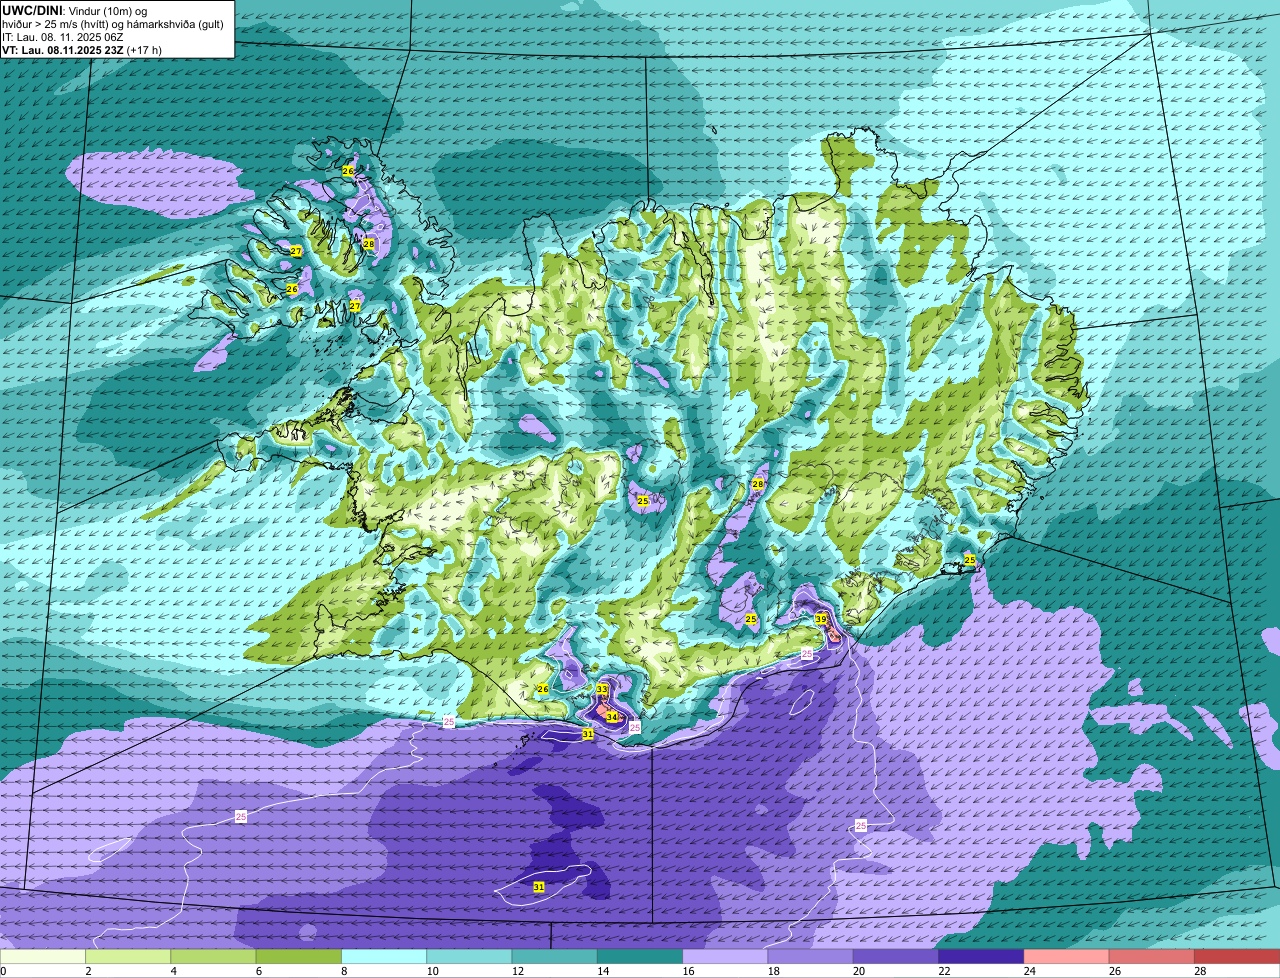Select the 8–10 m/s light cyan legend swatch
The width and height of the screenshot is (1280, 978).
point(384,956)
